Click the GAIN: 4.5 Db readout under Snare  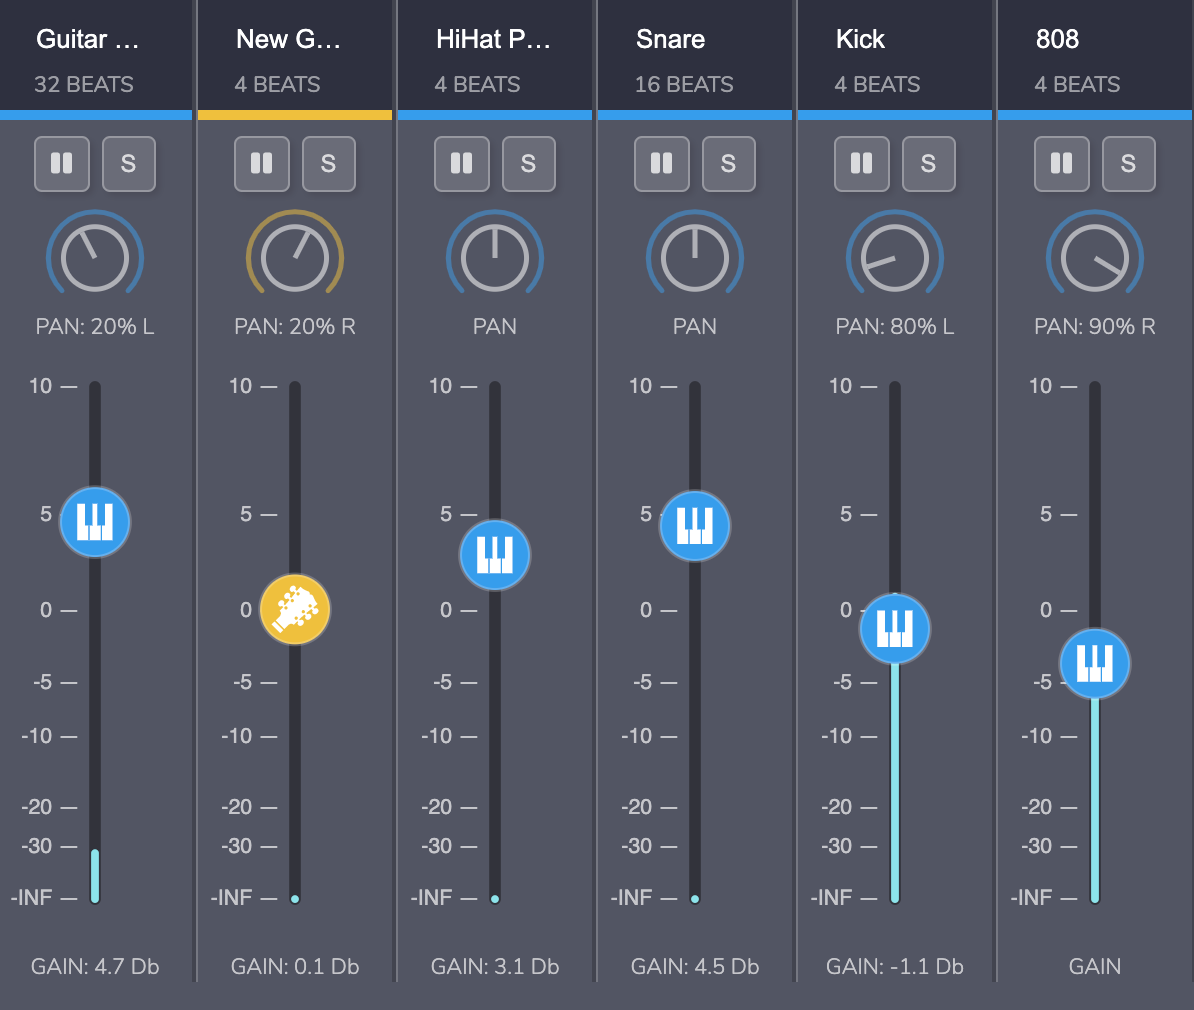point(694,966)
